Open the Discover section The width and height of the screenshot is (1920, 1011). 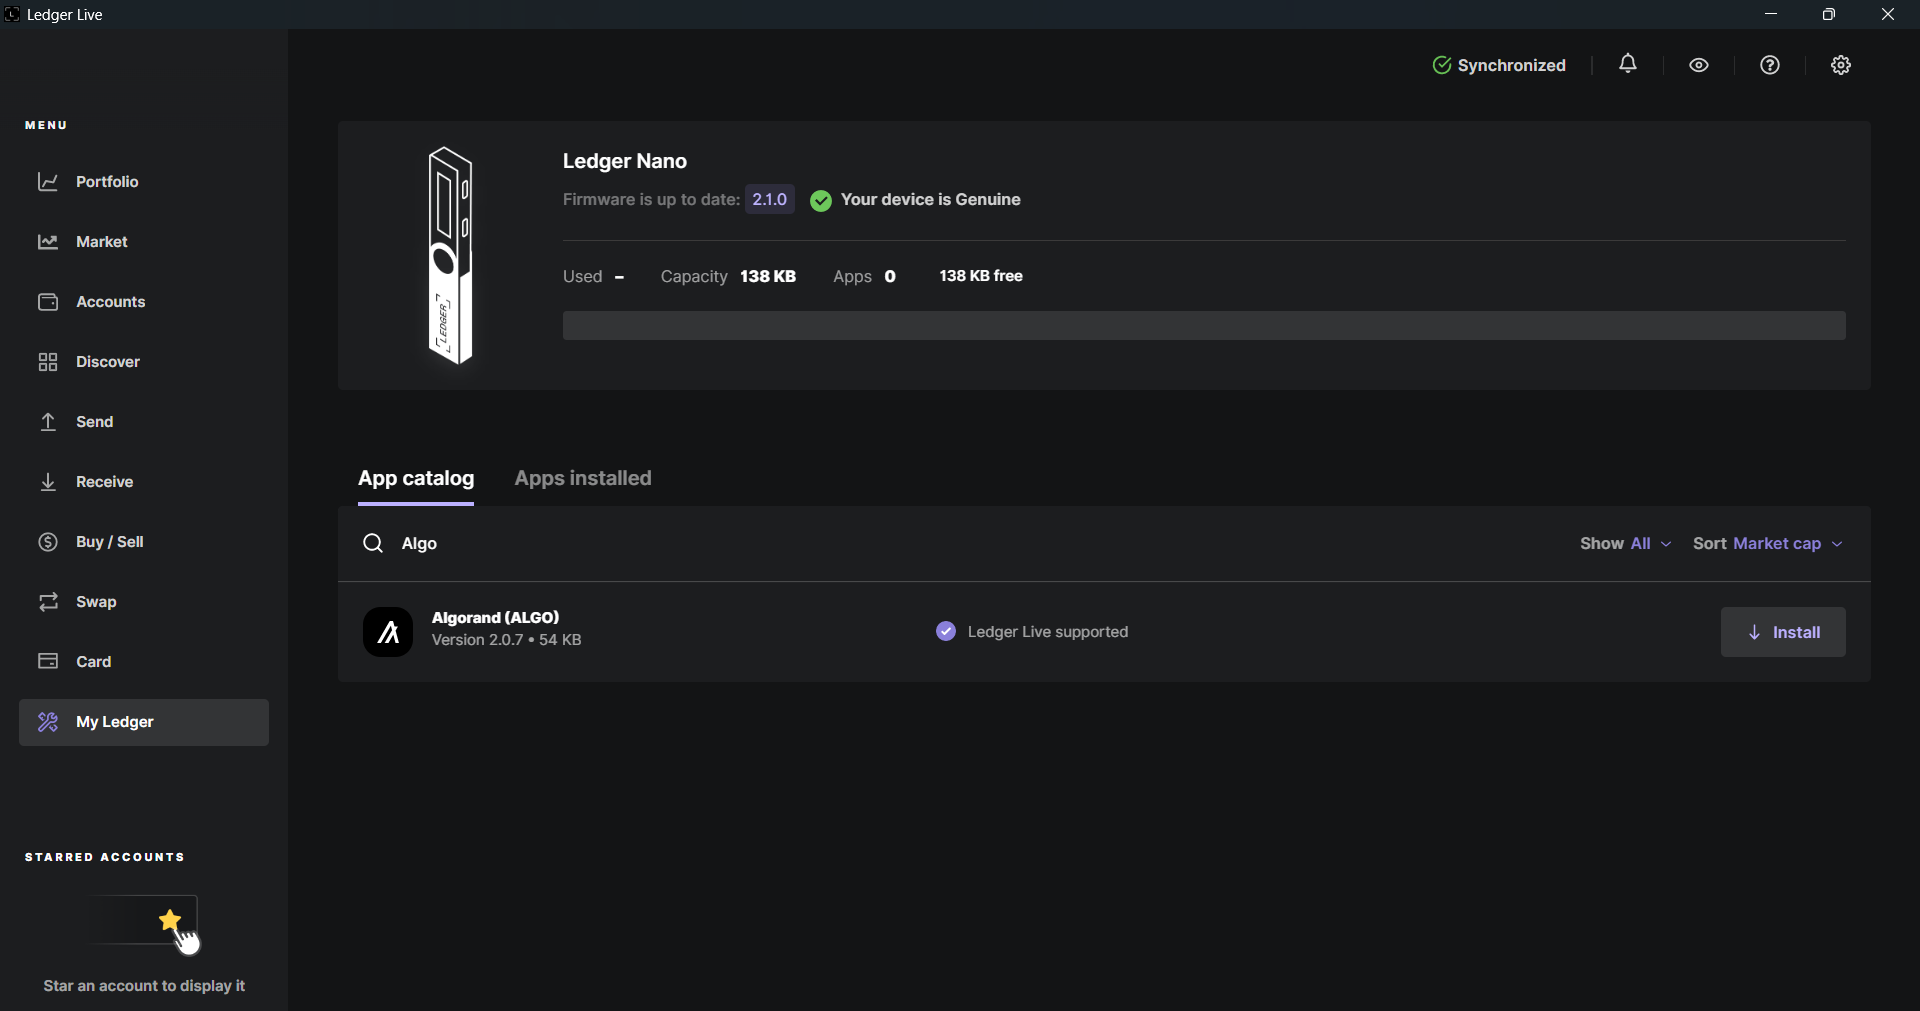click(108, 362)
